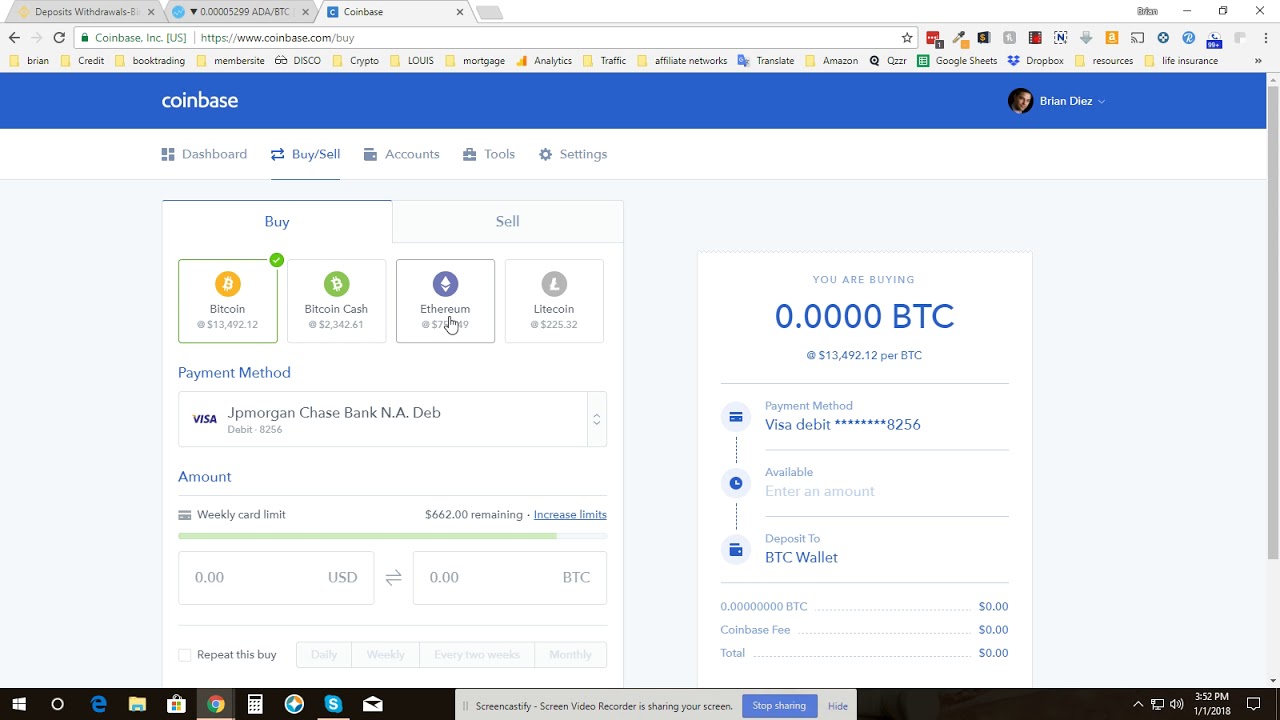Click the Stop sharing button
The image size is (1280, 720).
pyautogui.click(x=779, y=706)
